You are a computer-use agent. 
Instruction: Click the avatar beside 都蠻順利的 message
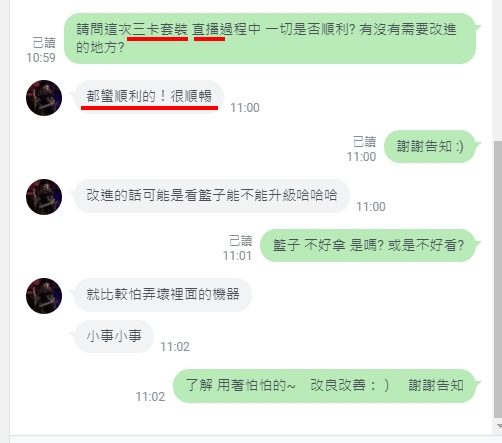[44, 98]
